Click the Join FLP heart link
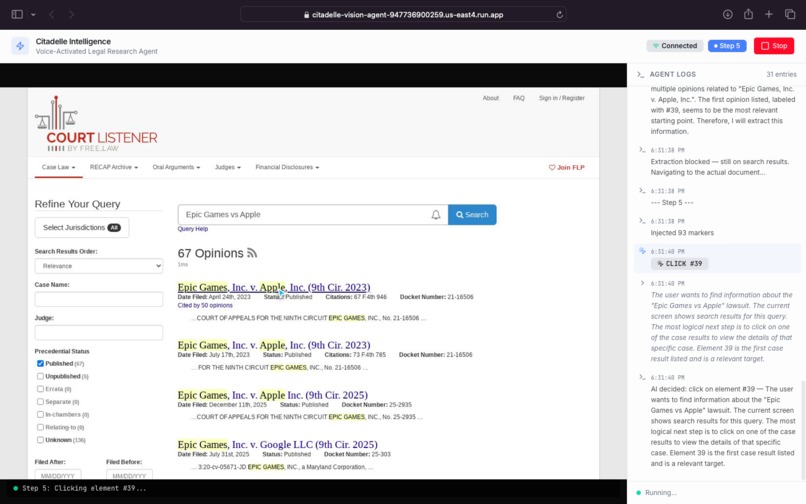Viewport: 806px width, 504px height. (x=566, y=167)
